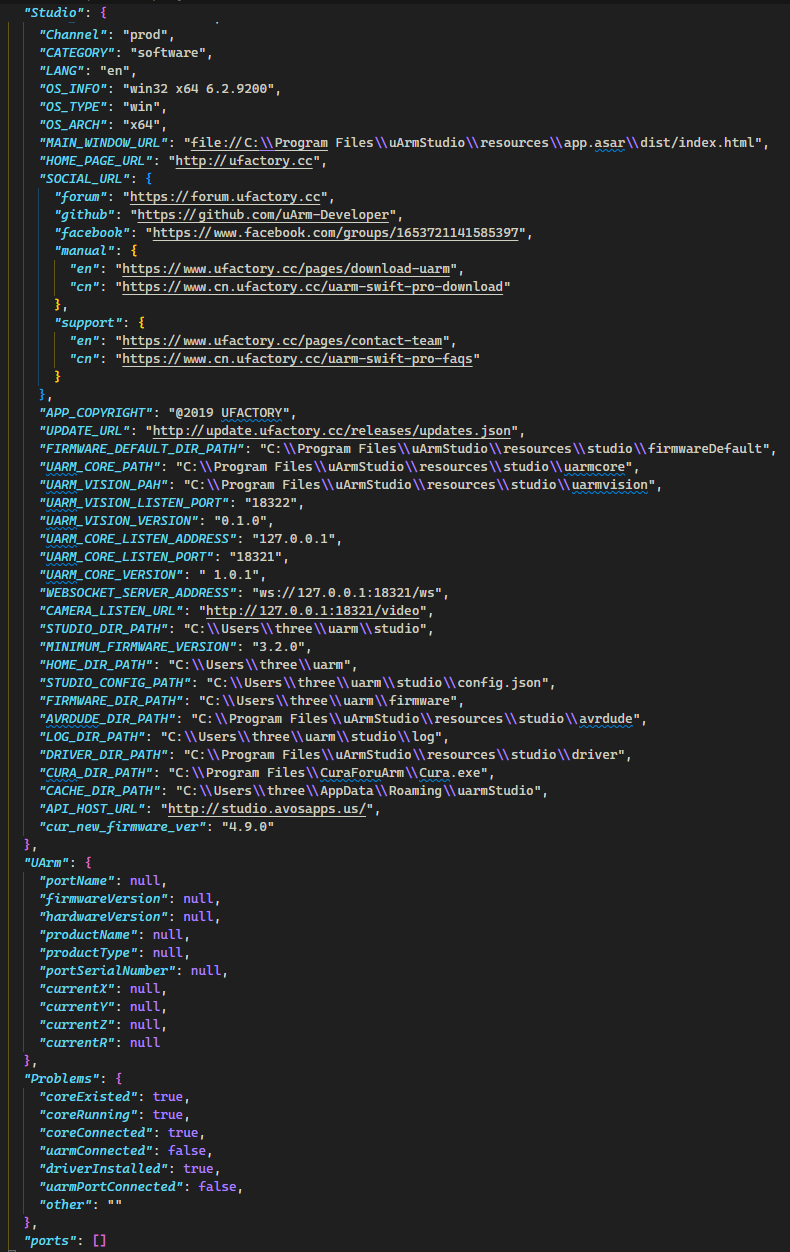Viewport: 790px width, 1252px height.
Task: Select the "127.0.0.1" core listen address value
Action: tap(295, 538)
